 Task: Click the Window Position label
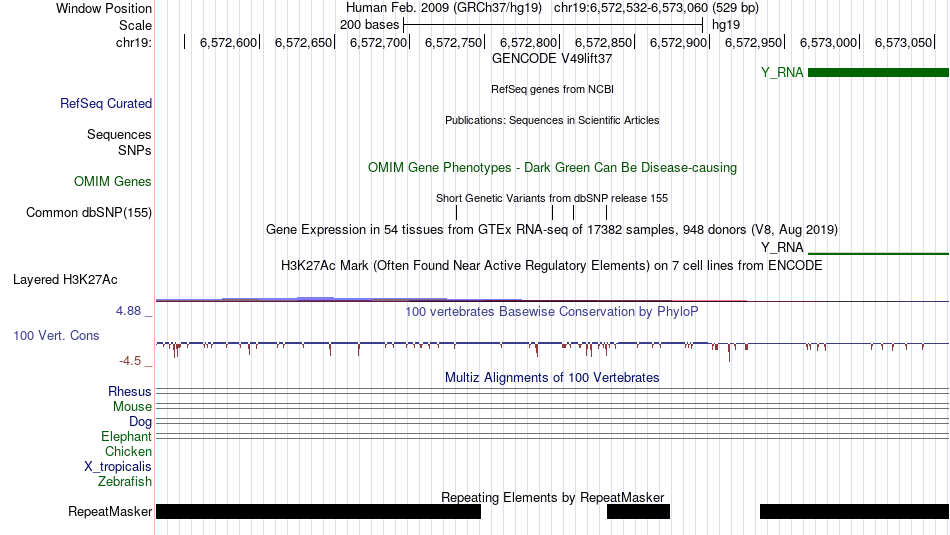(104, 8)
